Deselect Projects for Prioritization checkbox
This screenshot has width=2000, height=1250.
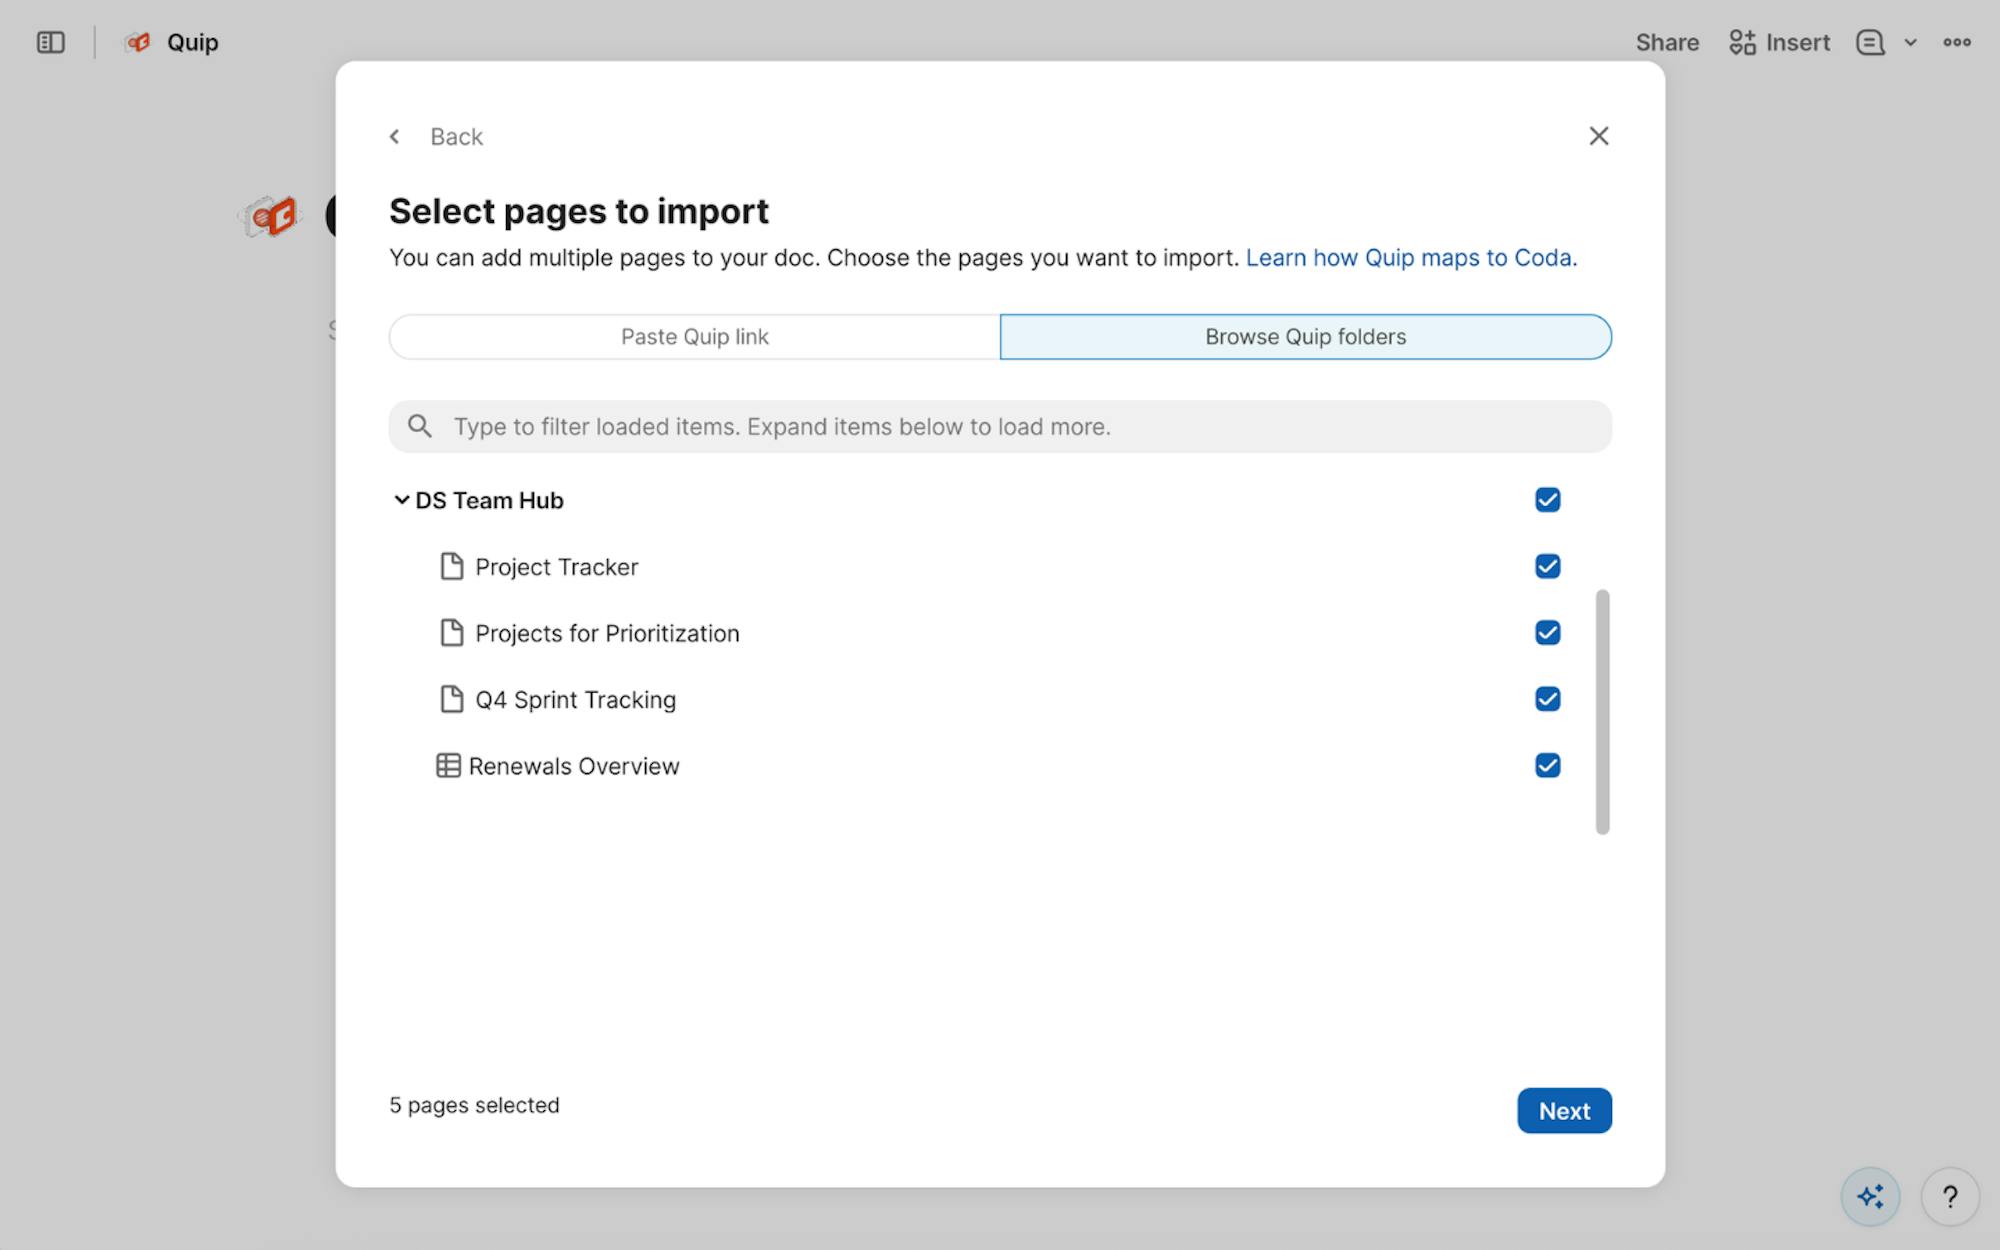[x=1547, y=633]
